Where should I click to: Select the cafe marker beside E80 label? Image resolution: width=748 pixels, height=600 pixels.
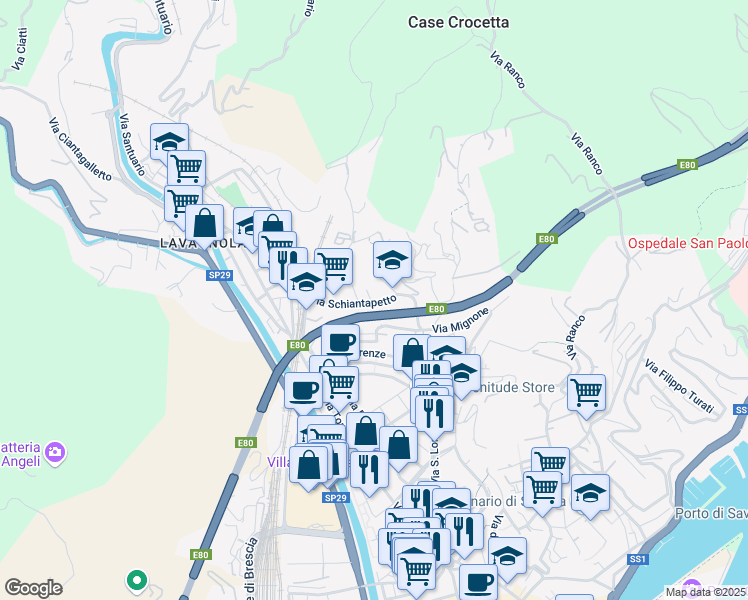(340, 342)
